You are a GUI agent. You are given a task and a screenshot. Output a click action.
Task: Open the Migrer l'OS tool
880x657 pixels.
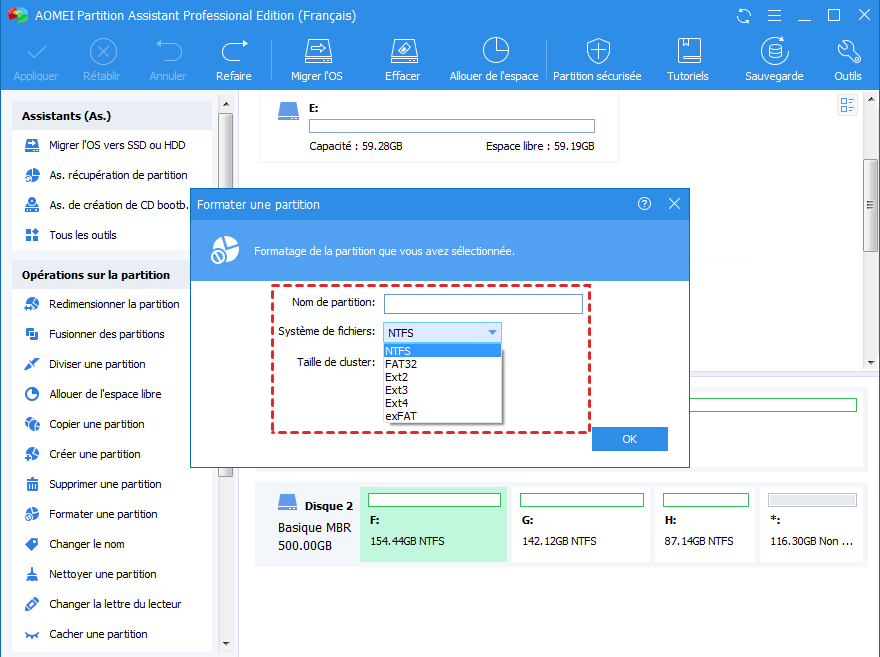pos(317,59)
